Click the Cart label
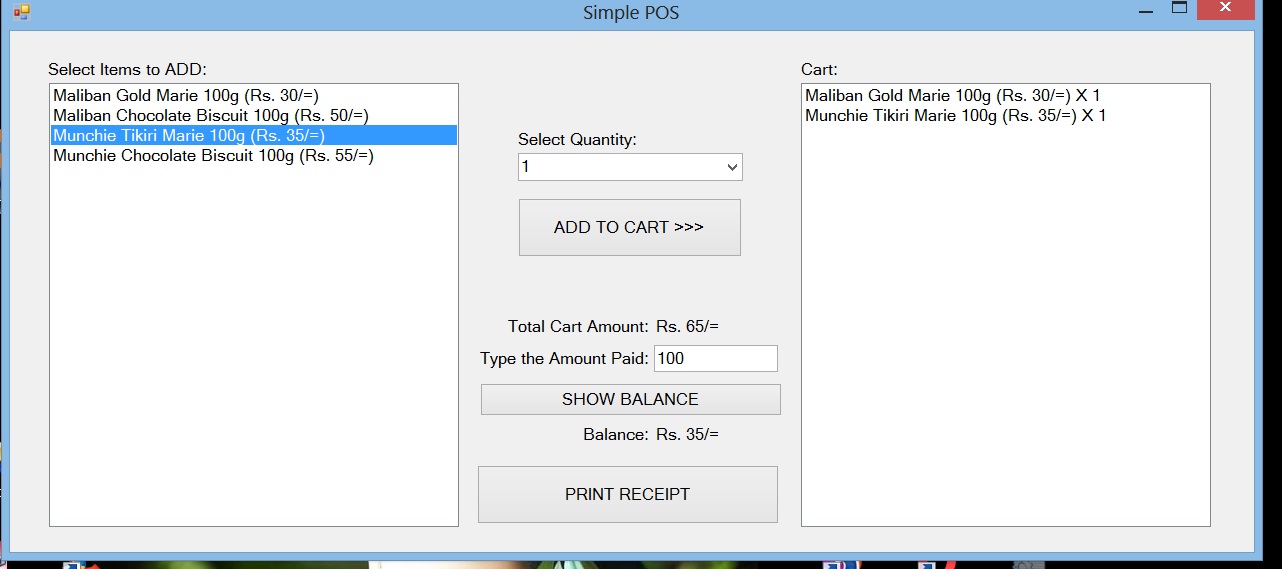 point(819,70)
